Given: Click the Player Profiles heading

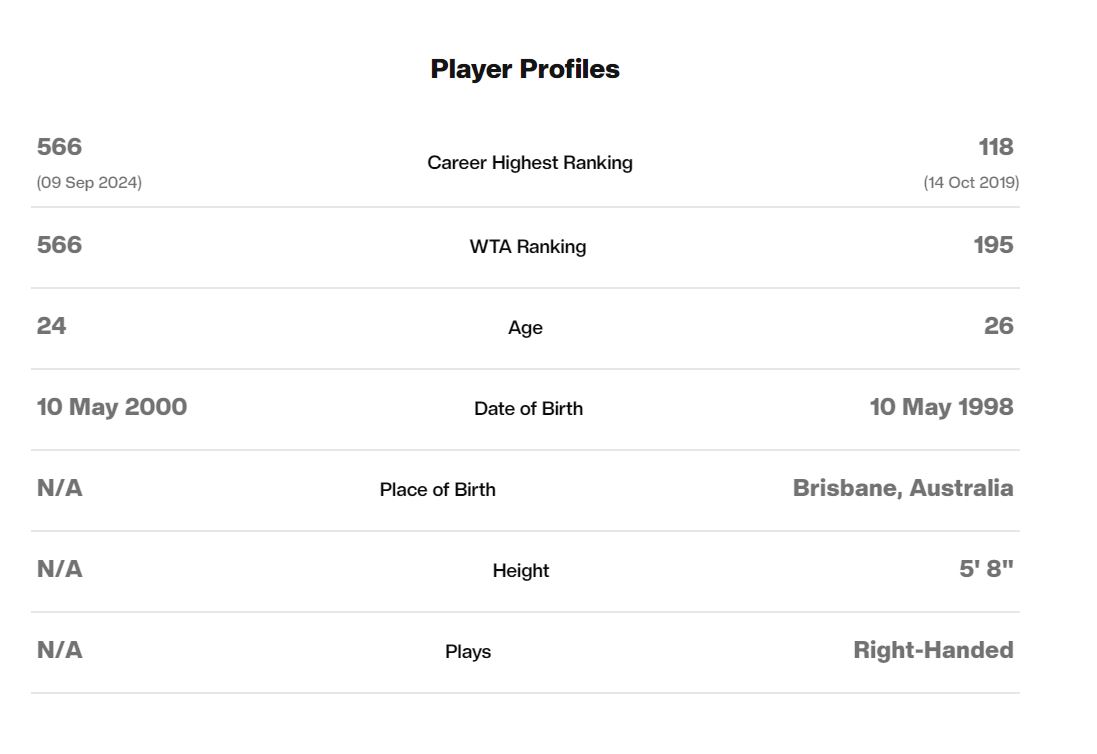Looking at the screenshot, I should [525, 69].
